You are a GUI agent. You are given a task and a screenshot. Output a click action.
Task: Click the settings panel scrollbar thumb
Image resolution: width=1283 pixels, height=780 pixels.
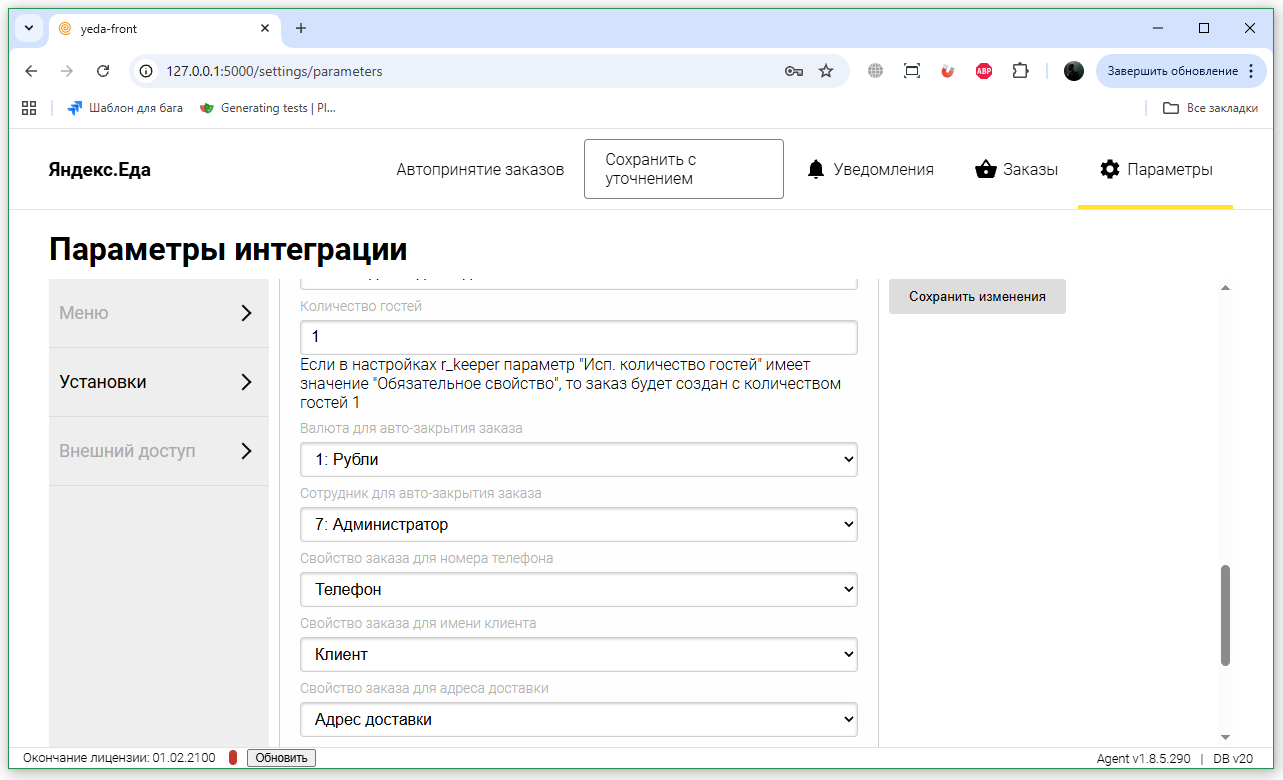(x=1225, y=615)
